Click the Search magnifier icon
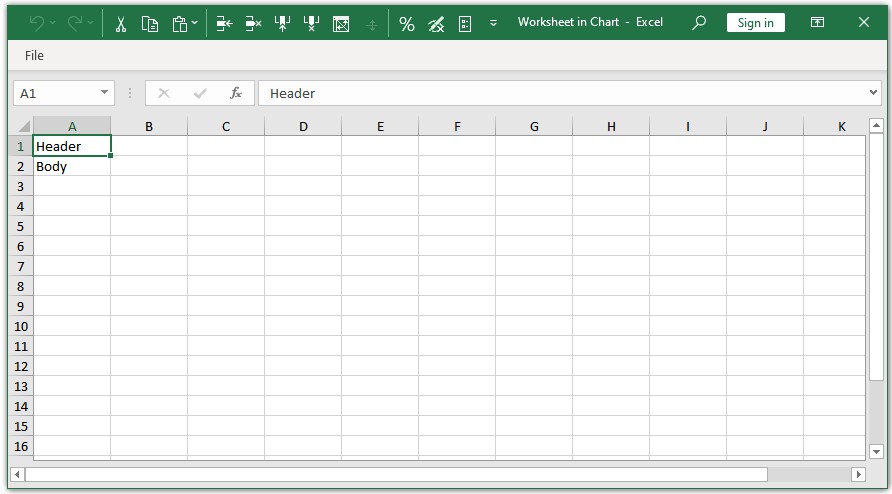The width and height of the screenshot is (892, 494). tap(699, 22)
